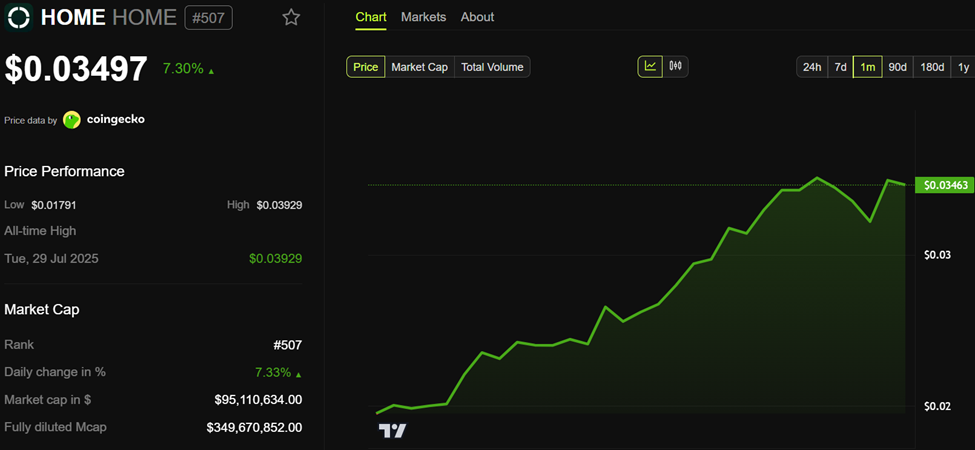Click the bold white HOME token name
This screenshot has height=450, width=975.
(x=73, y=17)
